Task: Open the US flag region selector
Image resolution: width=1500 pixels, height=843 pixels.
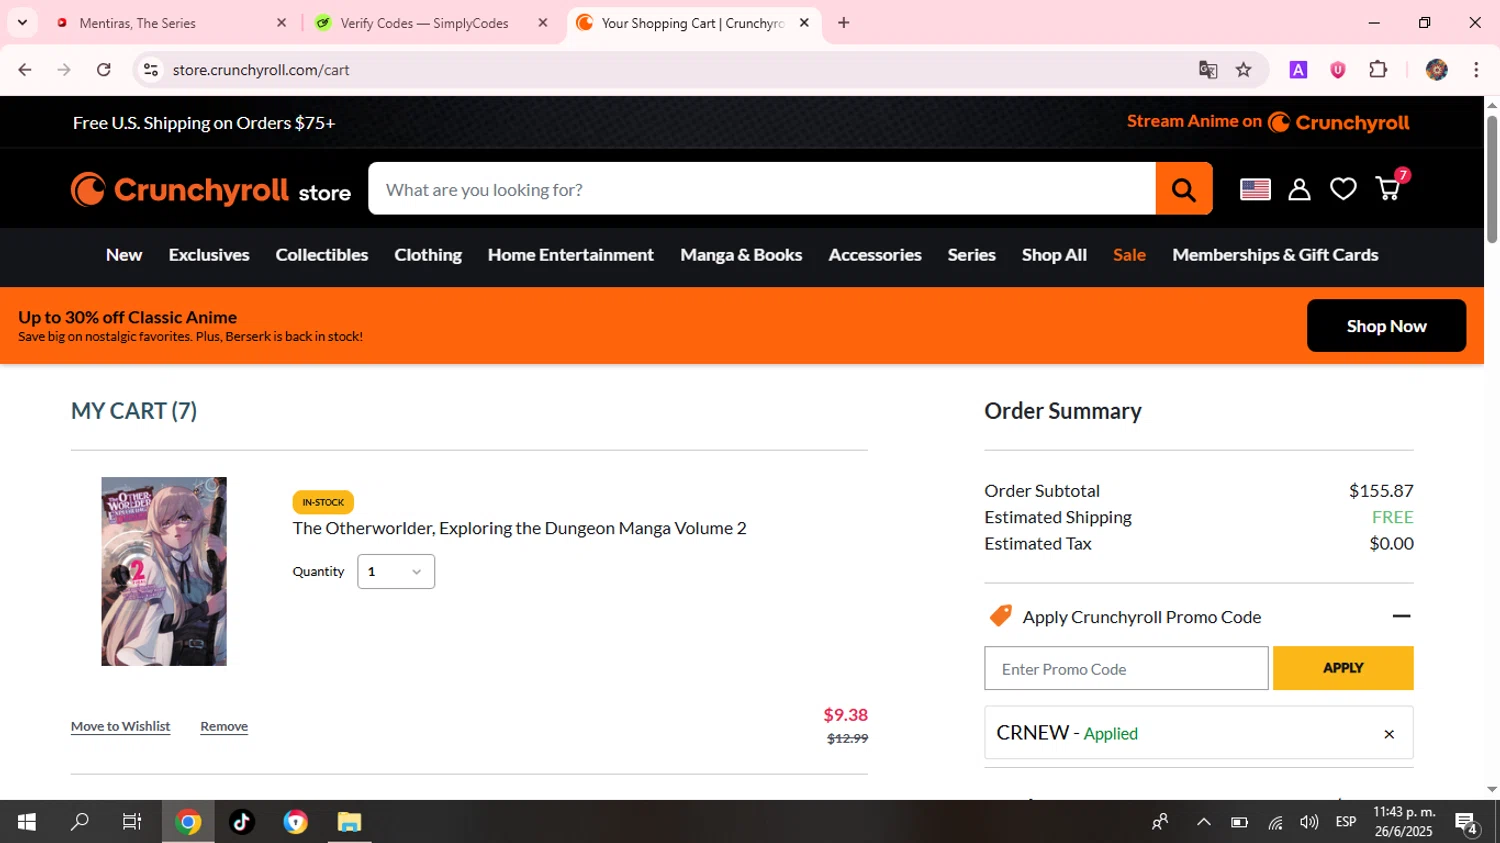Action: (1255, 189)
